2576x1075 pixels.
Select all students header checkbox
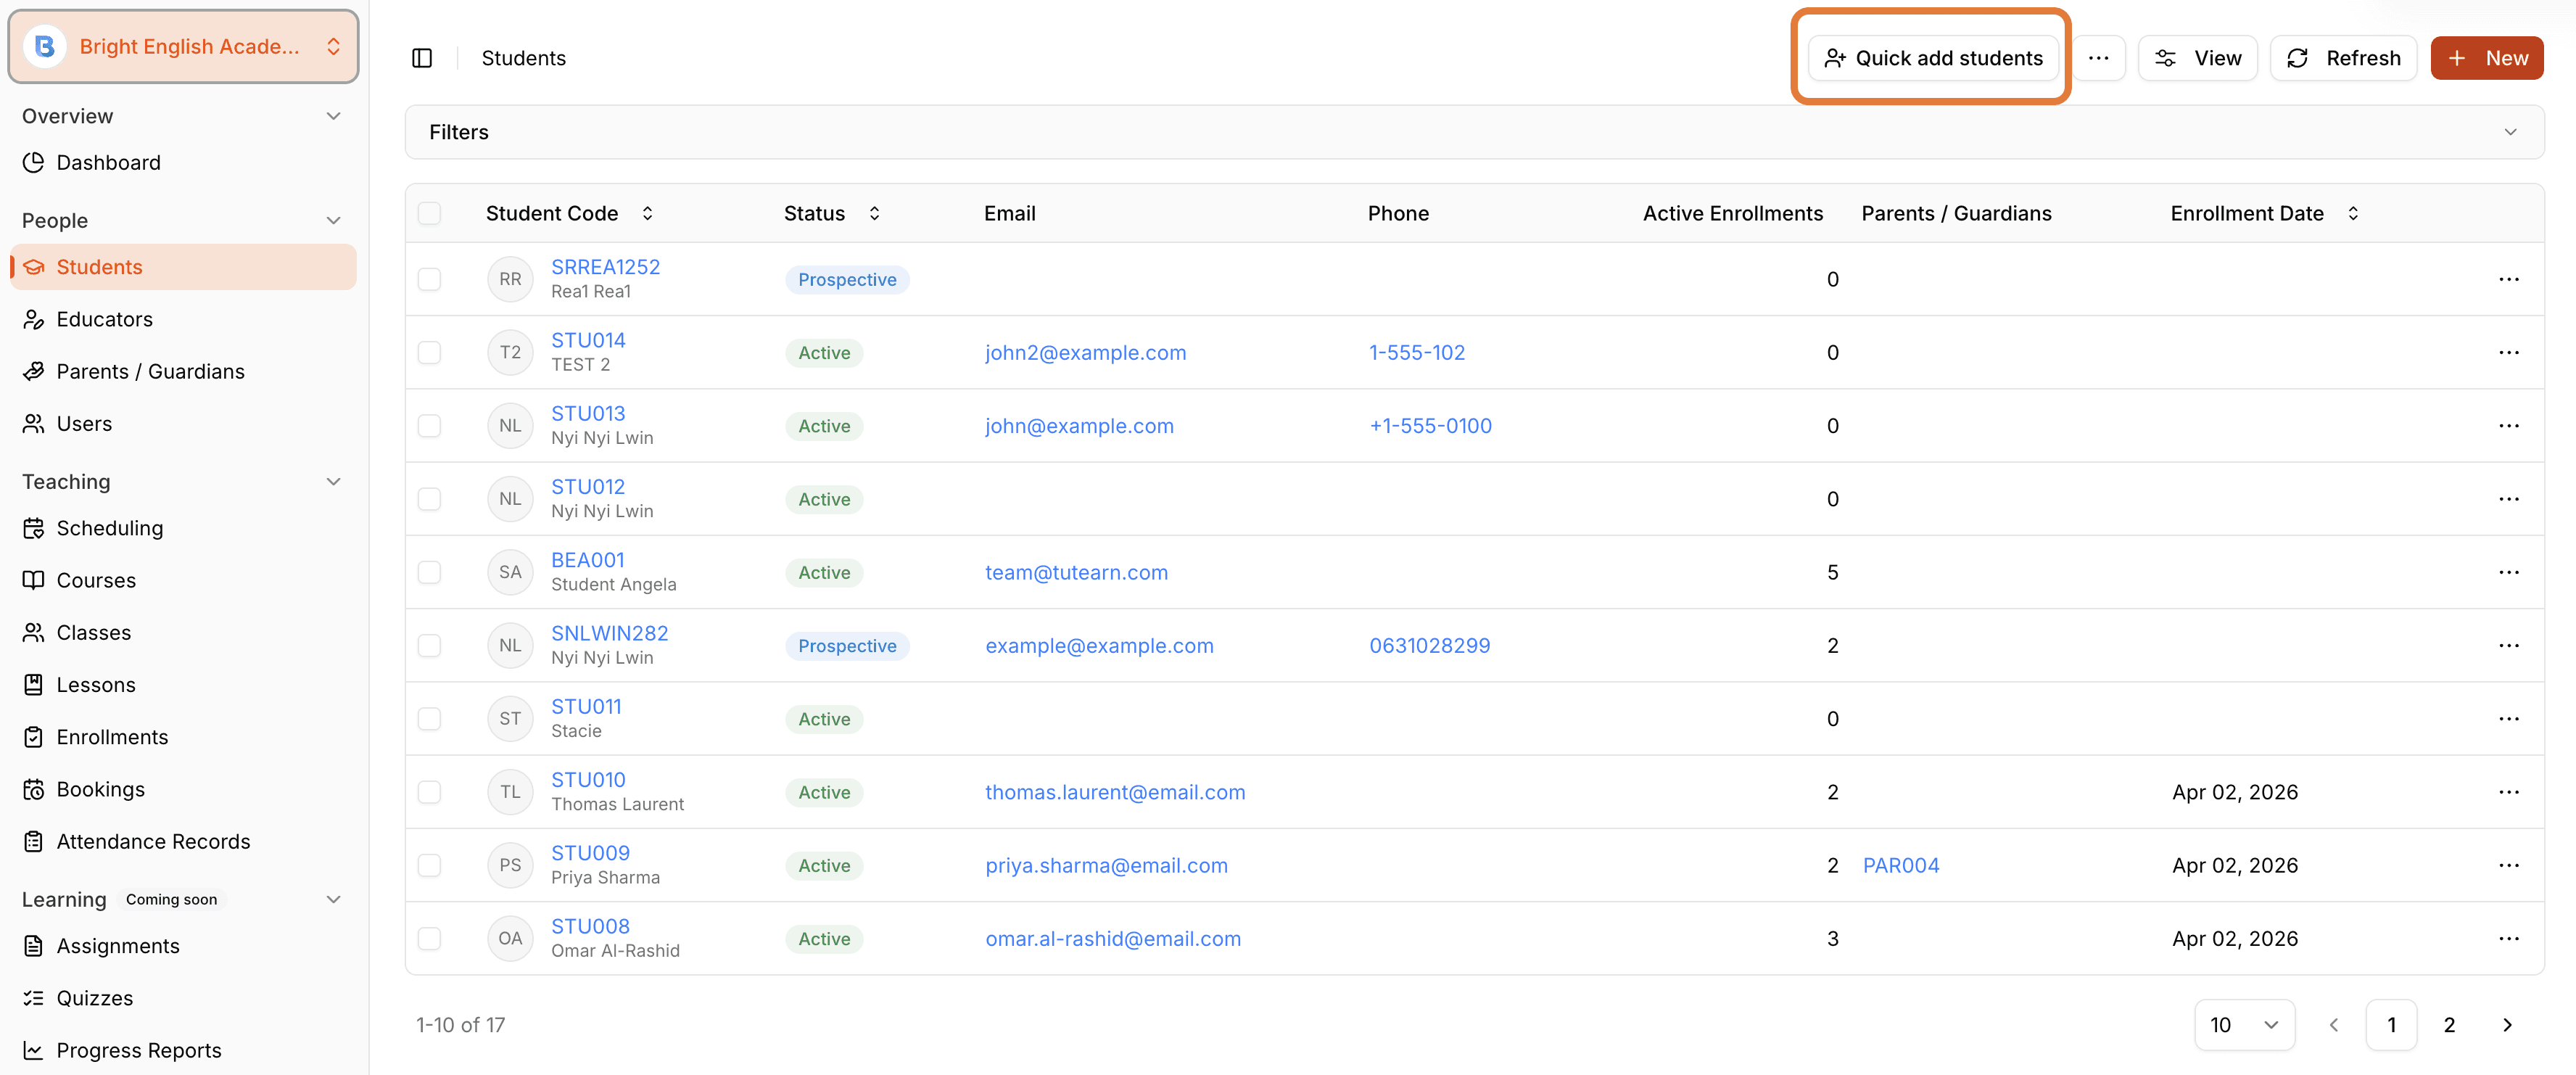[x=429, y=213]
